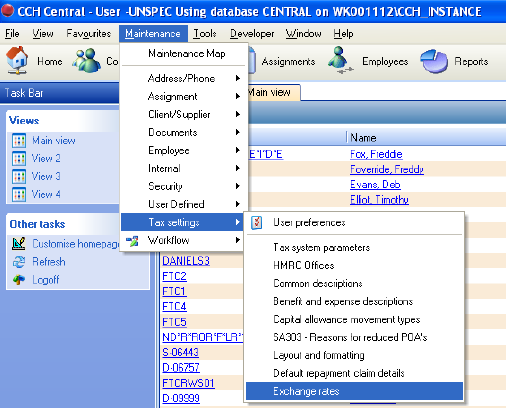Choose Common descriptions entry

pos(354,283)
